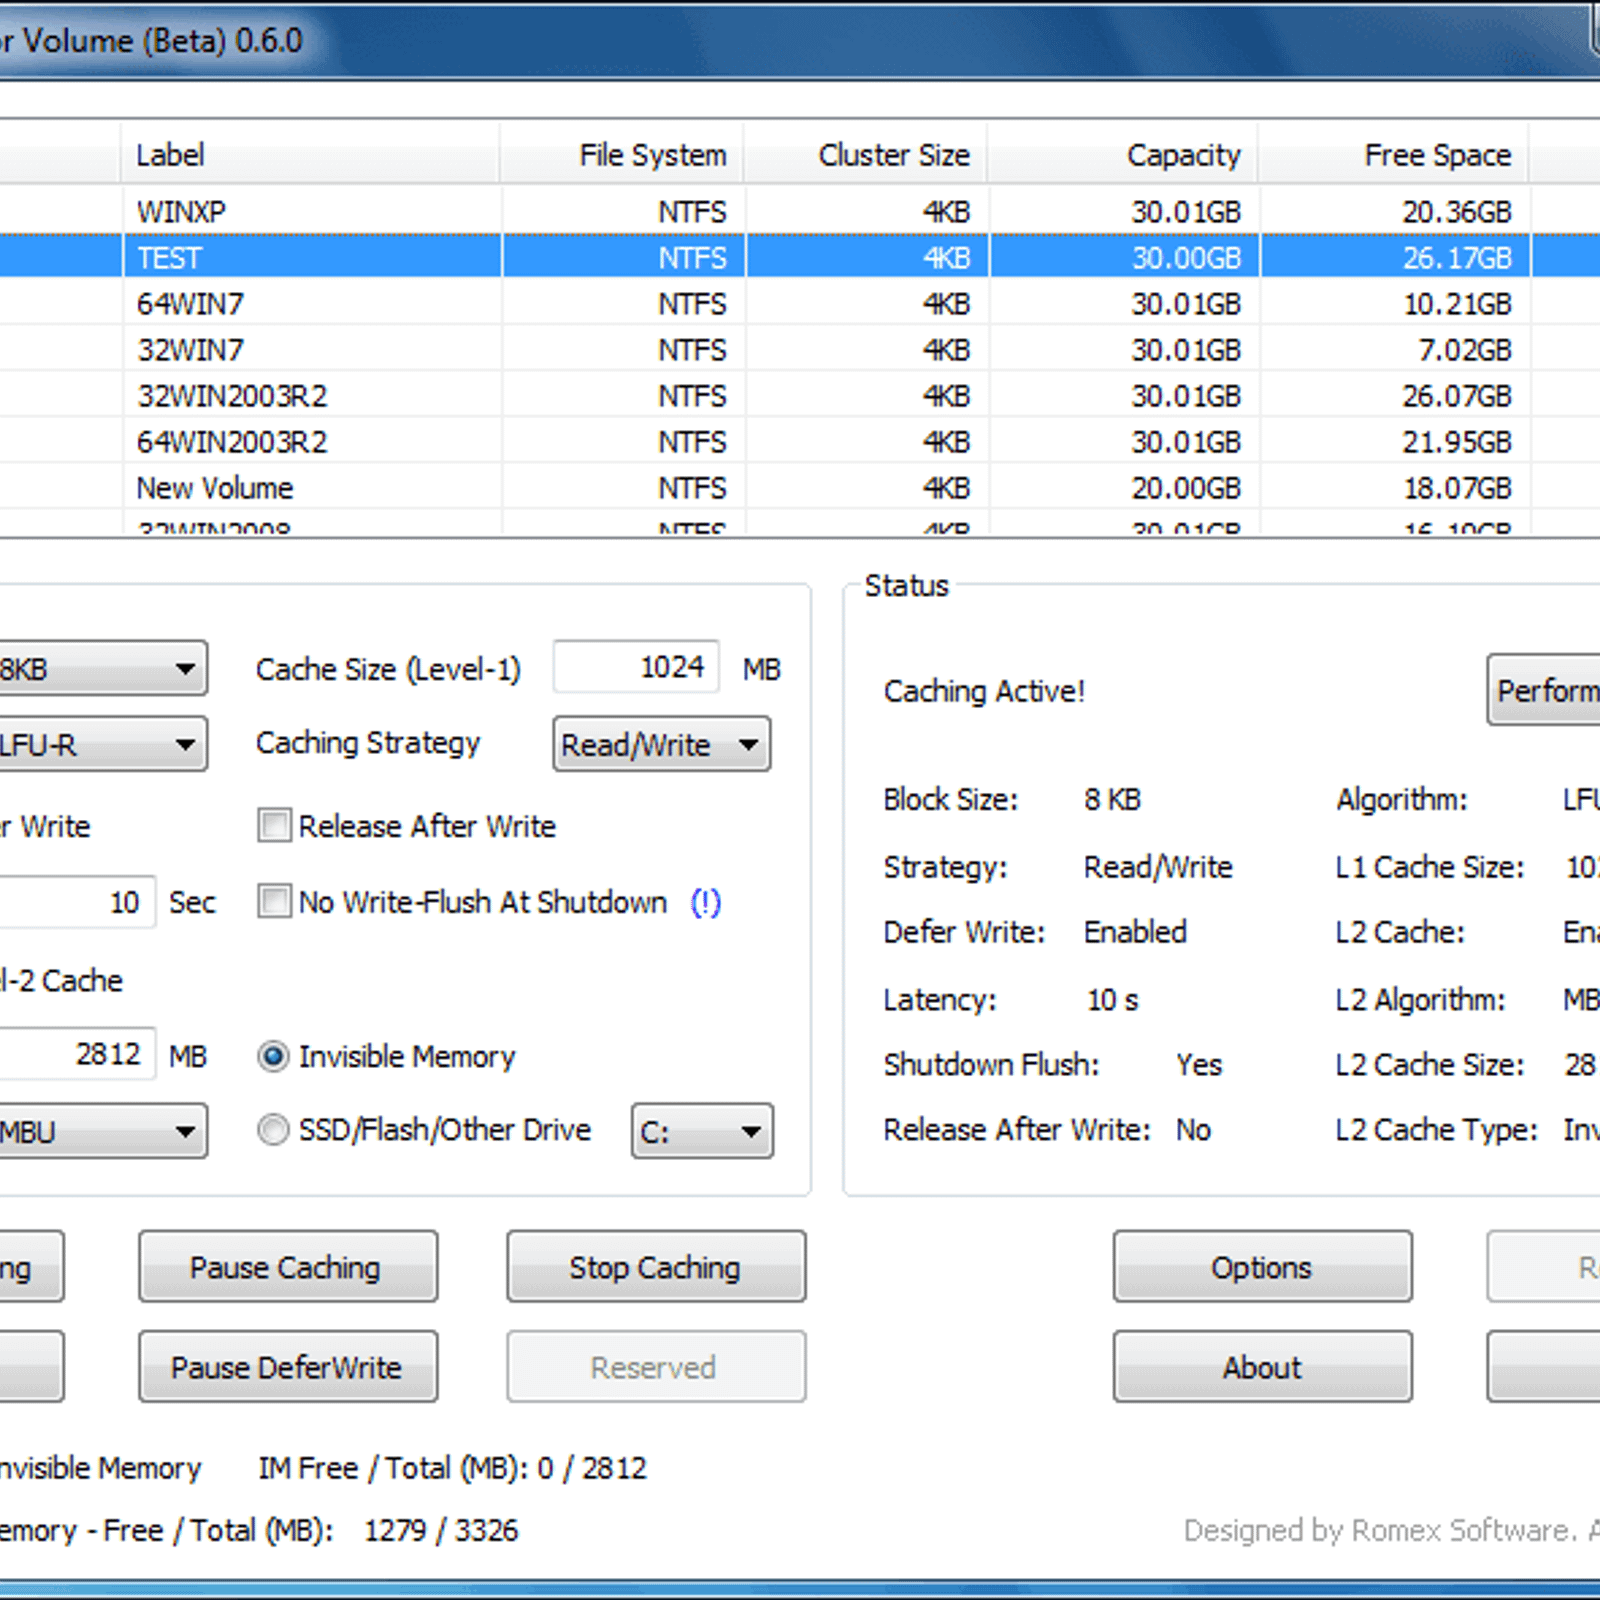Click the Defer Write: Enabled status value
Screen dimensions: 1600x1600
coord(1135,932)
